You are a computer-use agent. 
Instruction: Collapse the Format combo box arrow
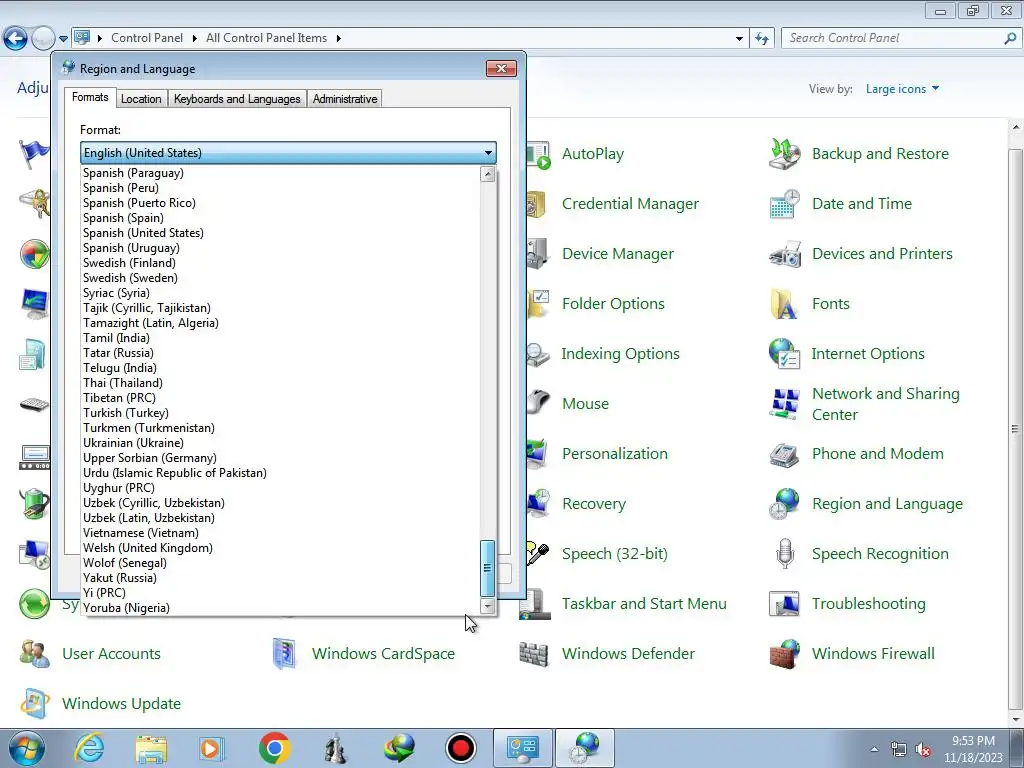pos(488,153)
